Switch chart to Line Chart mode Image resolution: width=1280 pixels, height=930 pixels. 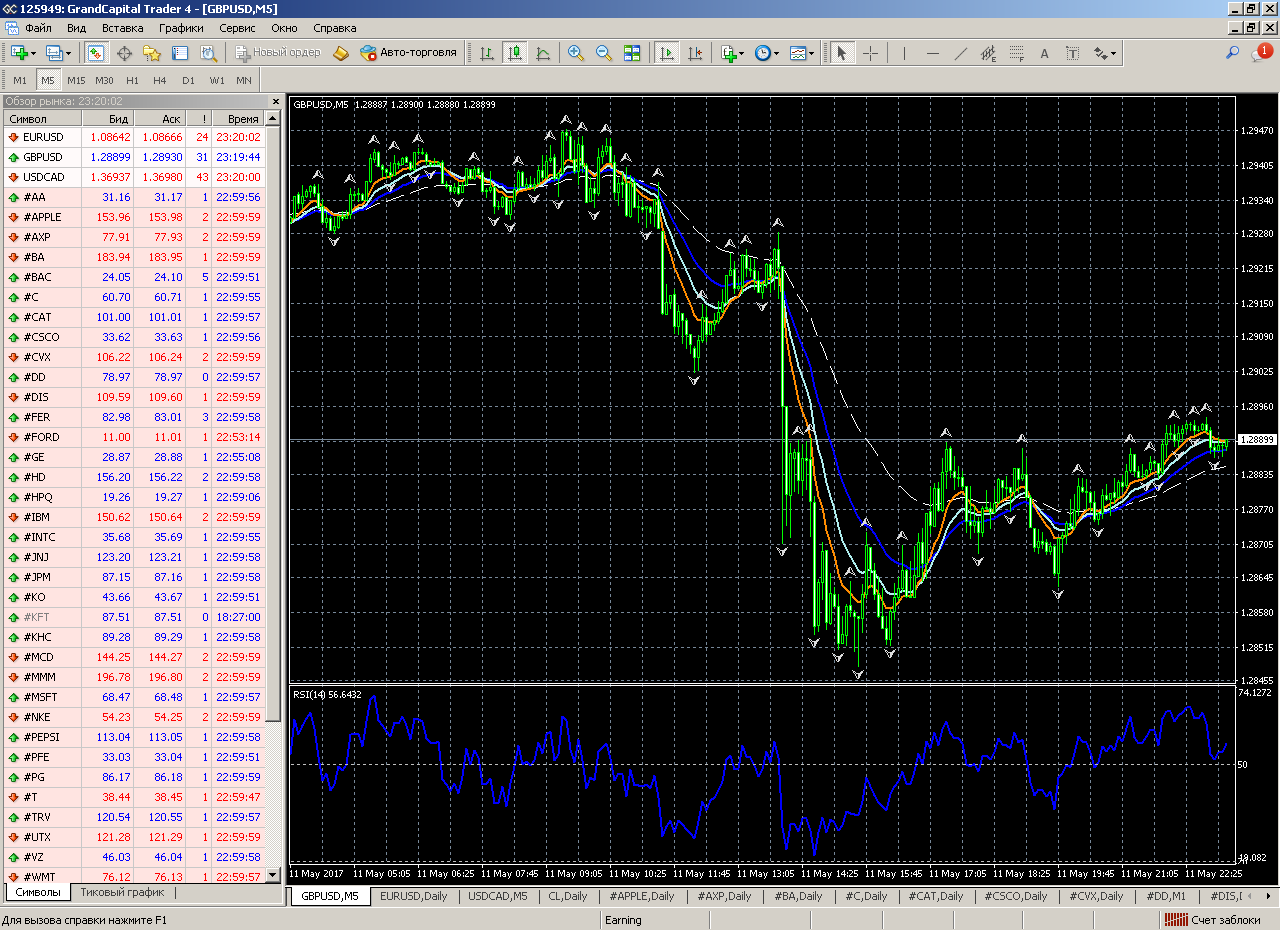coord(543,53)
